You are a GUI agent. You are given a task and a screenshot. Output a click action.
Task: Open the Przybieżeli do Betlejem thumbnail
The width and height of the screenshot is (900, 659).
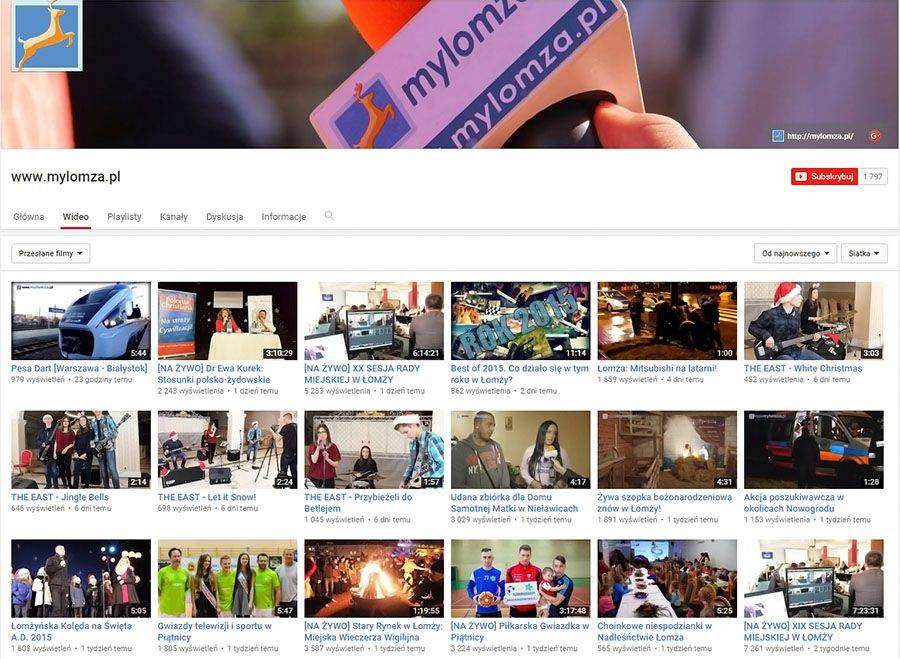[x=374, y=449]
